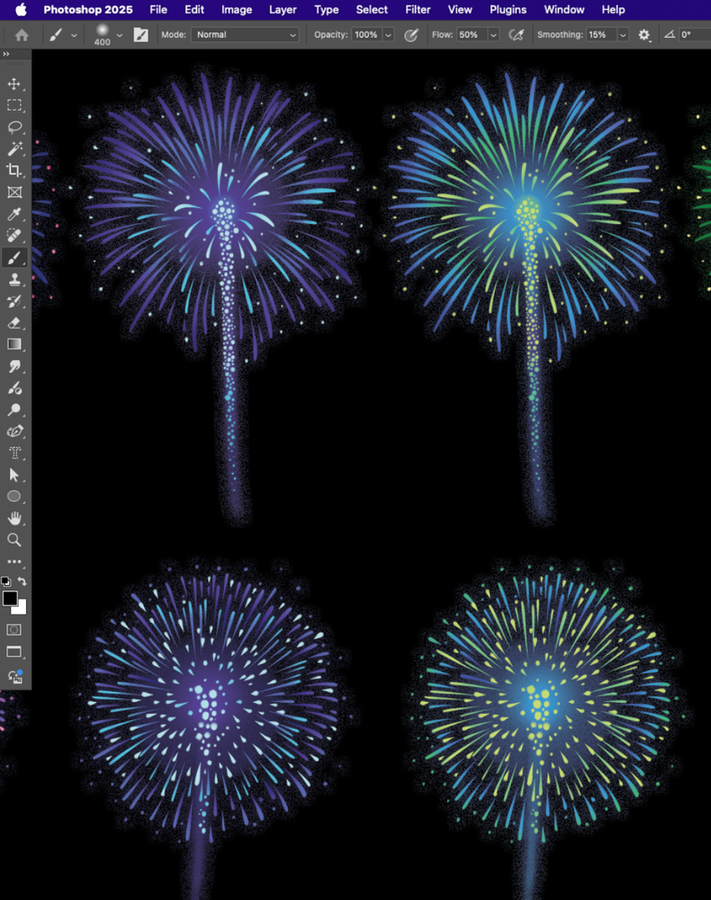711x900 pixels.
Task: Pick the Lasso tool
Action: click(14, 127)
